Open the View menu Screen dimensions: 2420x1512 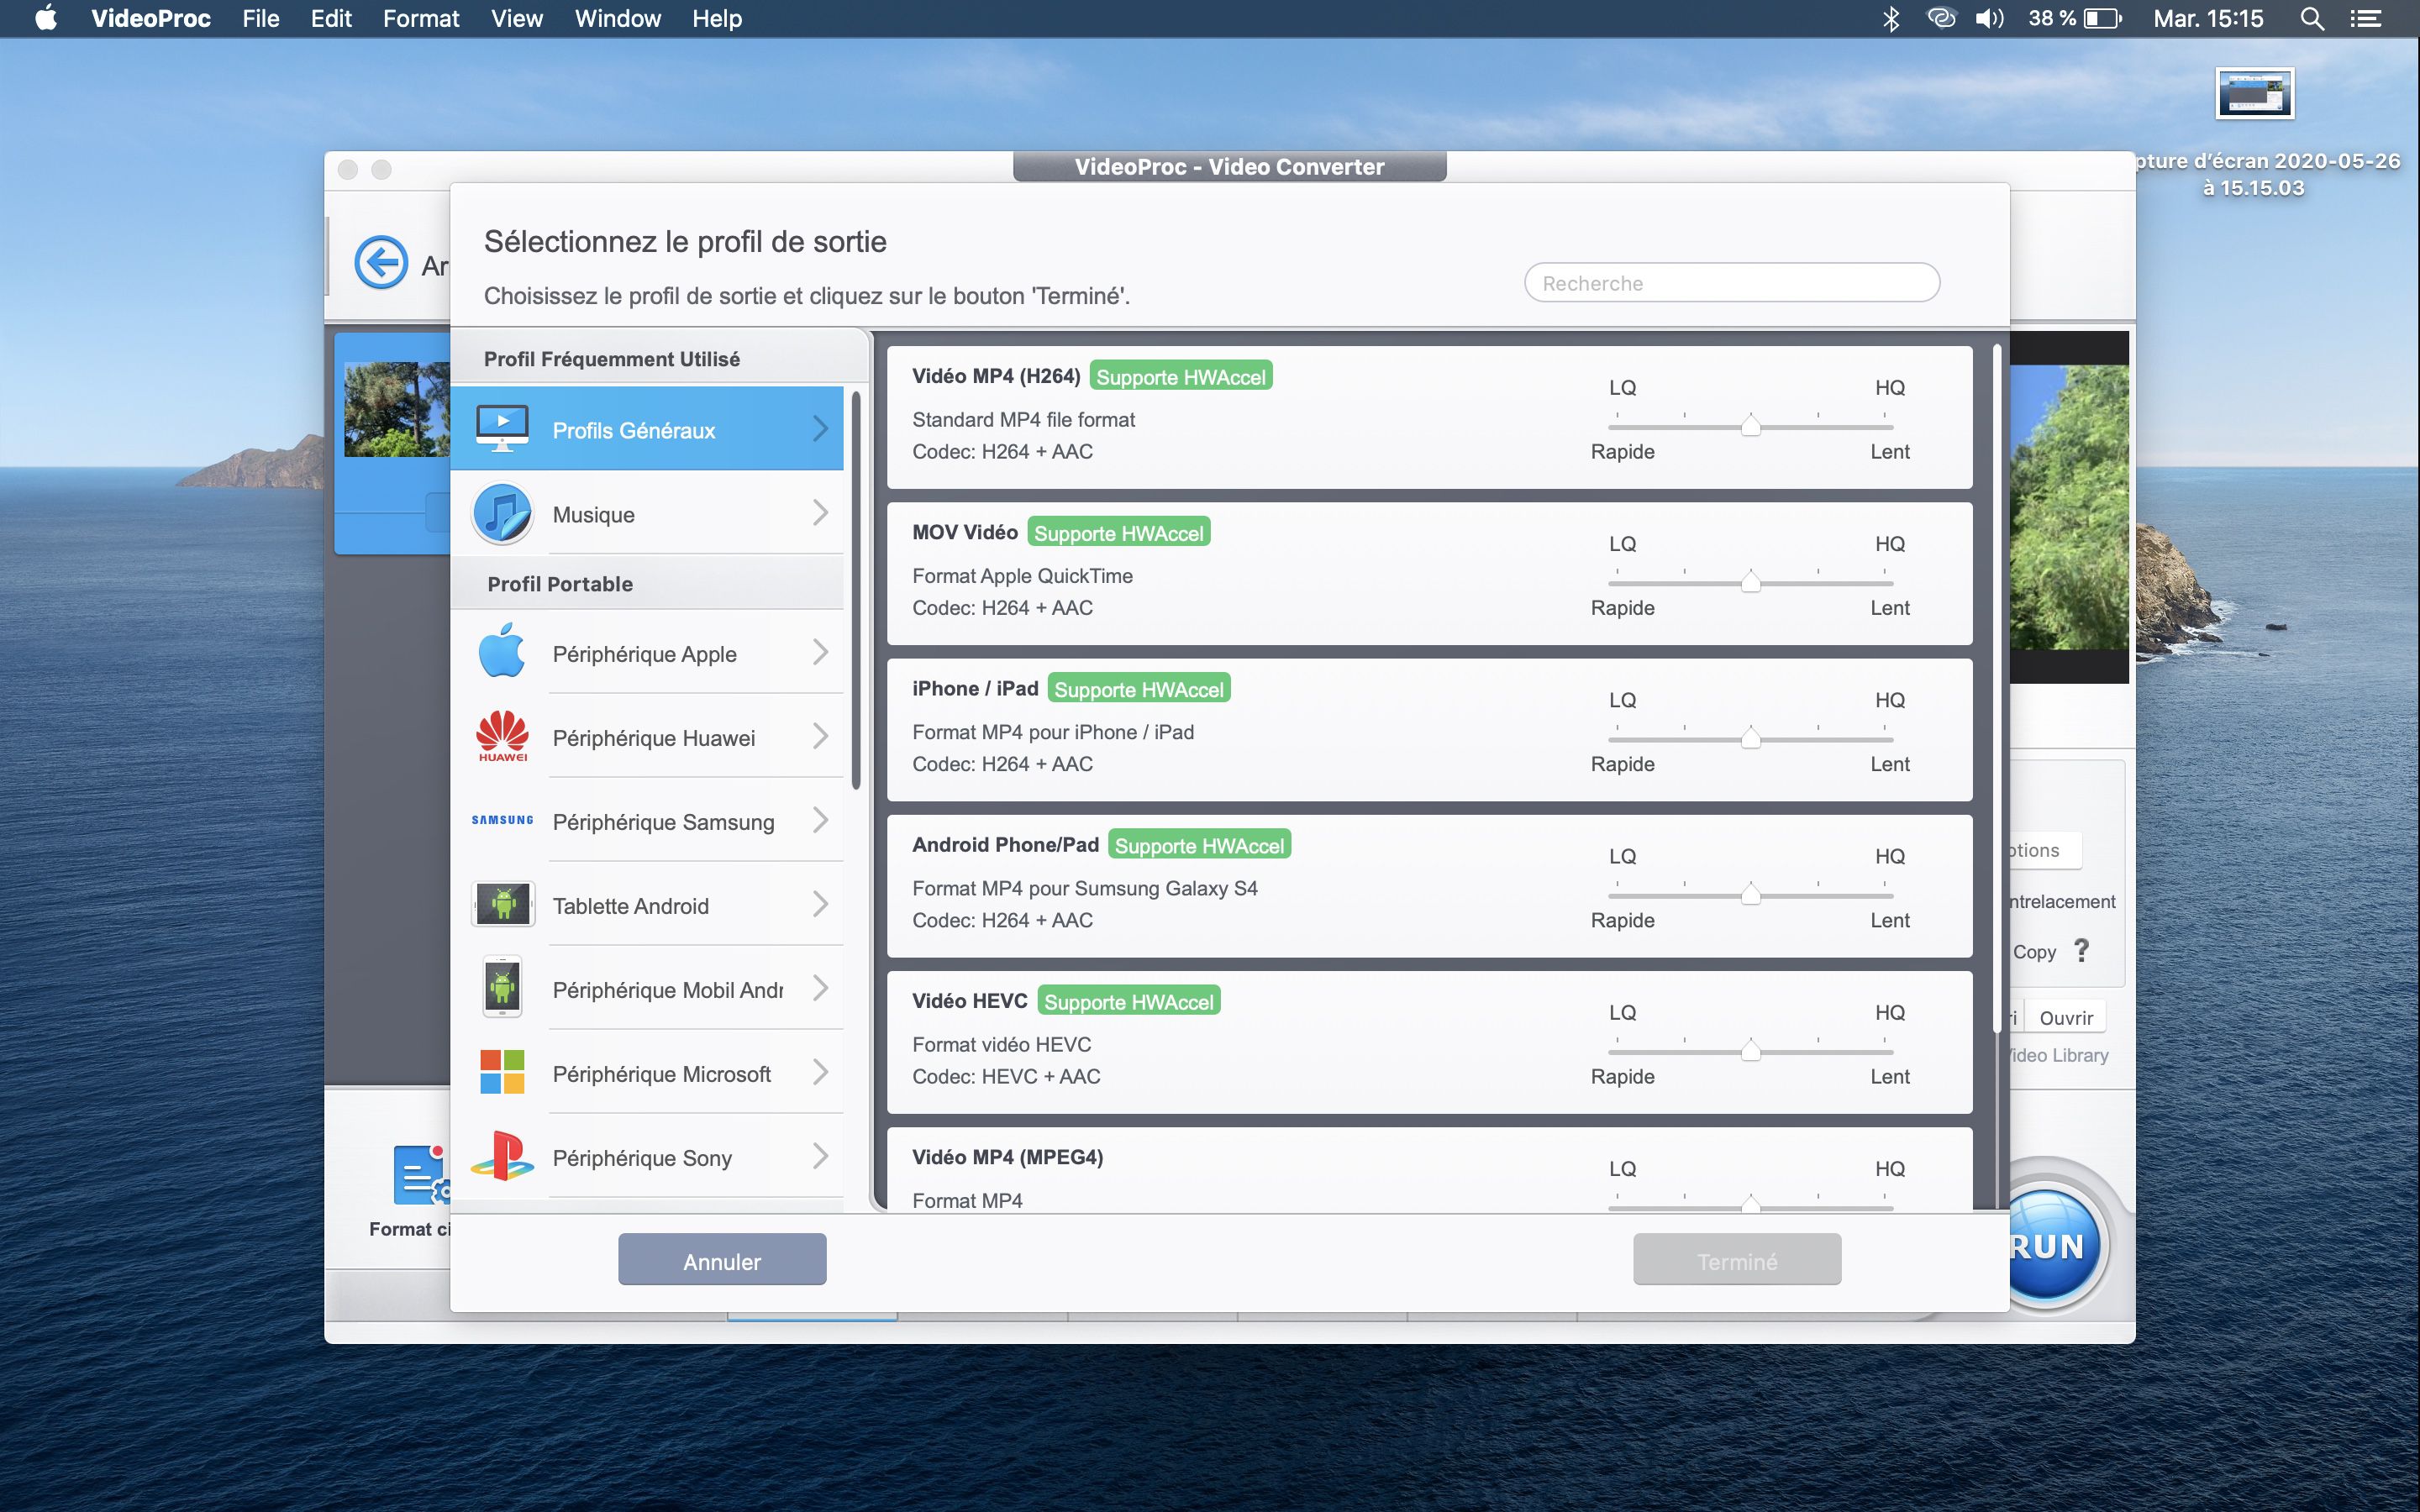click(517, 18)
